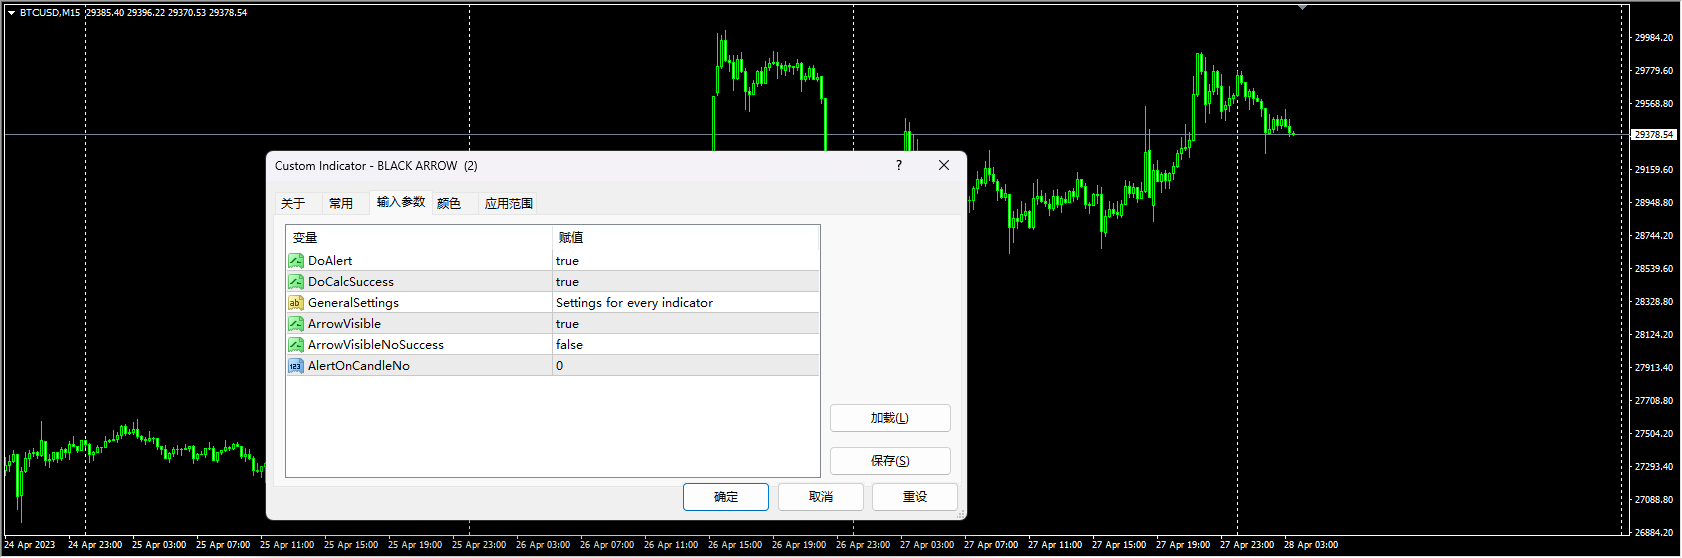This screenshot has height=558, width=1682.
Task: Click the ArrowVisibleNoSuccess parameter icon
Action: point(295,345)
